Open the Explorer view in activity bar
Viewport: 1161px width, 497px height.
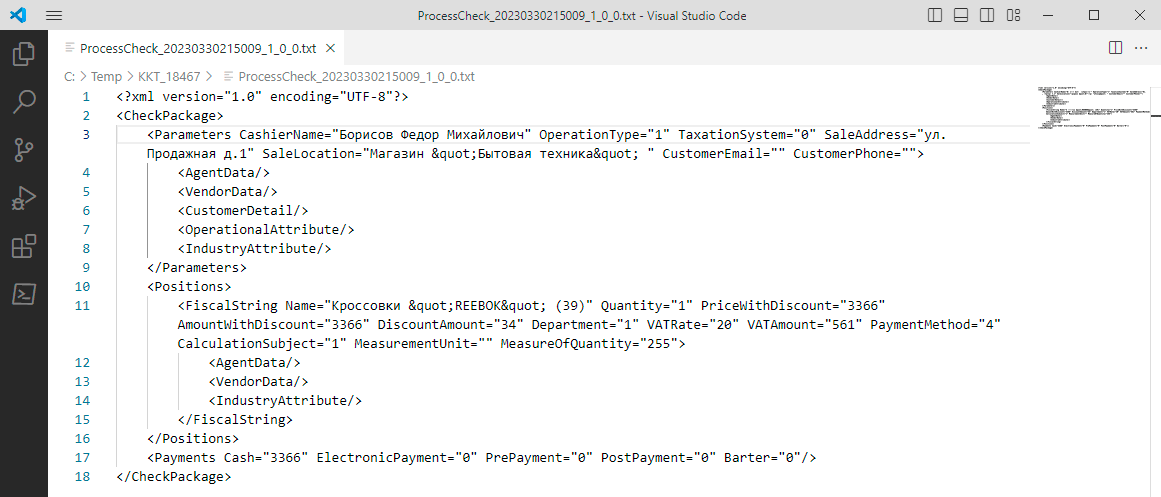tap(24, 55)
